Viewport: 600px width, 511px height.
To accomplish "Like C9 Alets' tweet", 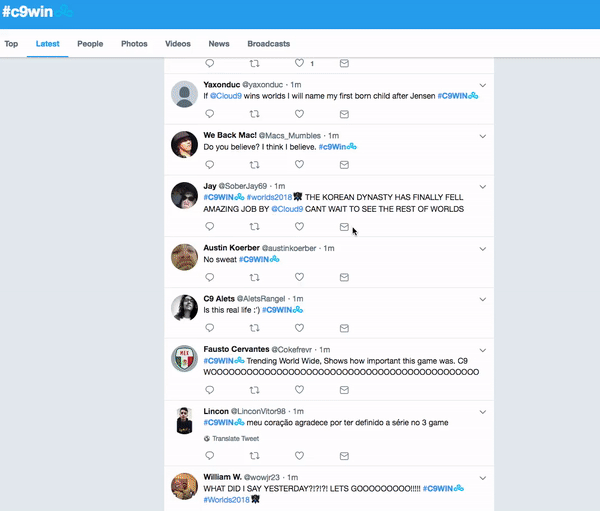I will 299,328.
